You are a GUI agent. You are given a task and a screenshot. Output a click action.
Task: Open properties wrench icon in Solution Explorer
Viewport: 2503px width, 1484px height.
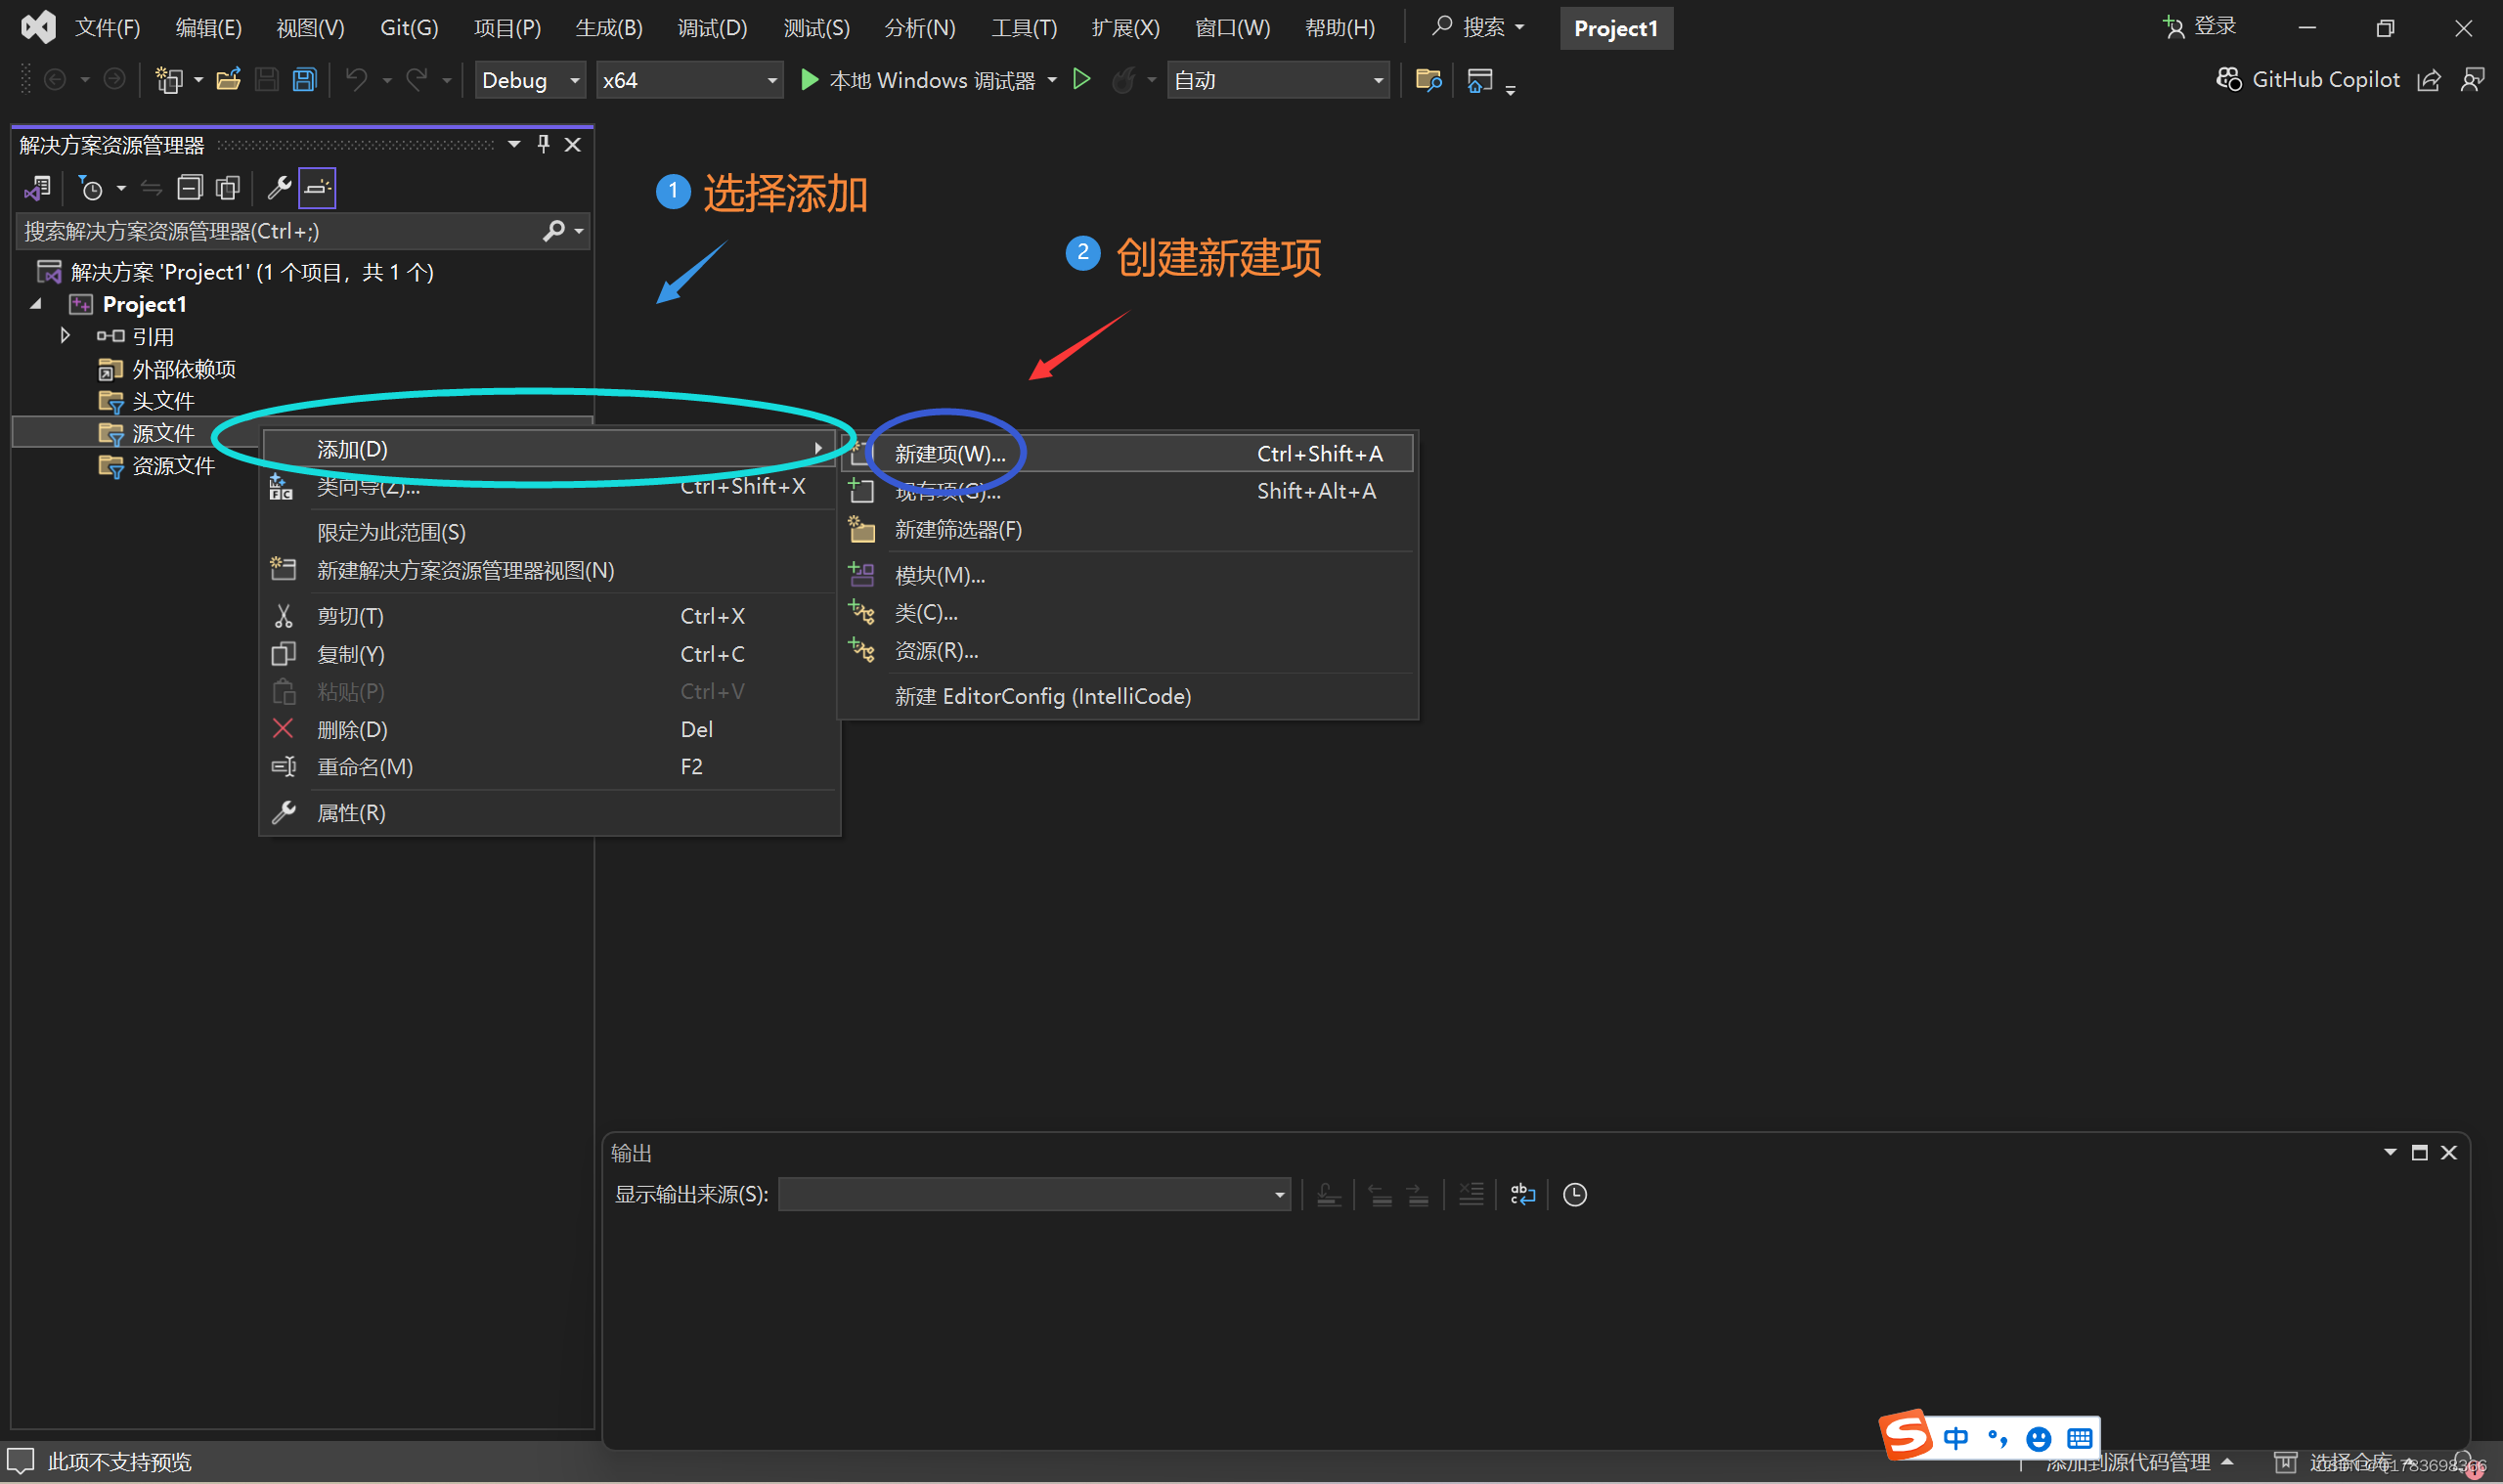pos(279,187)
